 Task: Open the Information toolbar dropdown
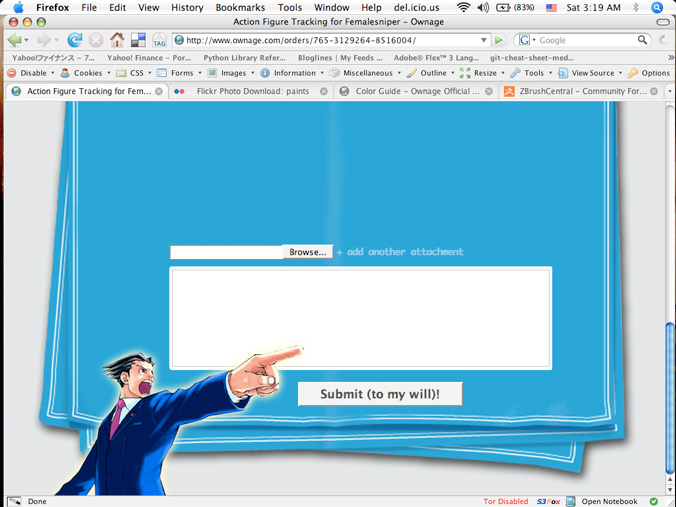(292, 73)
